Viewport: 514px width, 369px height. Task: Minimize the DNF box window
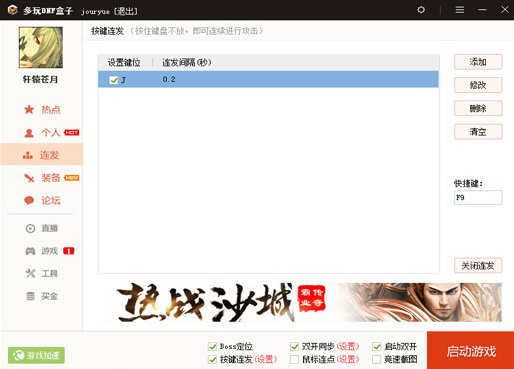(482, 10)
